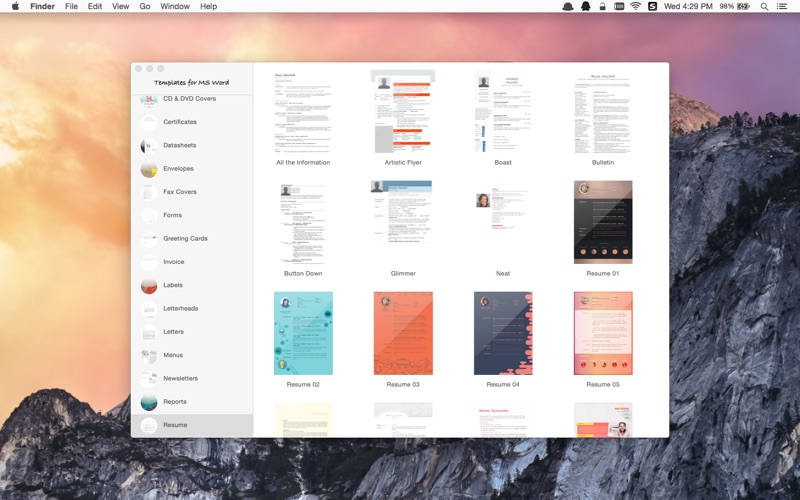Click the Glimmer template name
800x500 pixels.
[x=403, y=273]
